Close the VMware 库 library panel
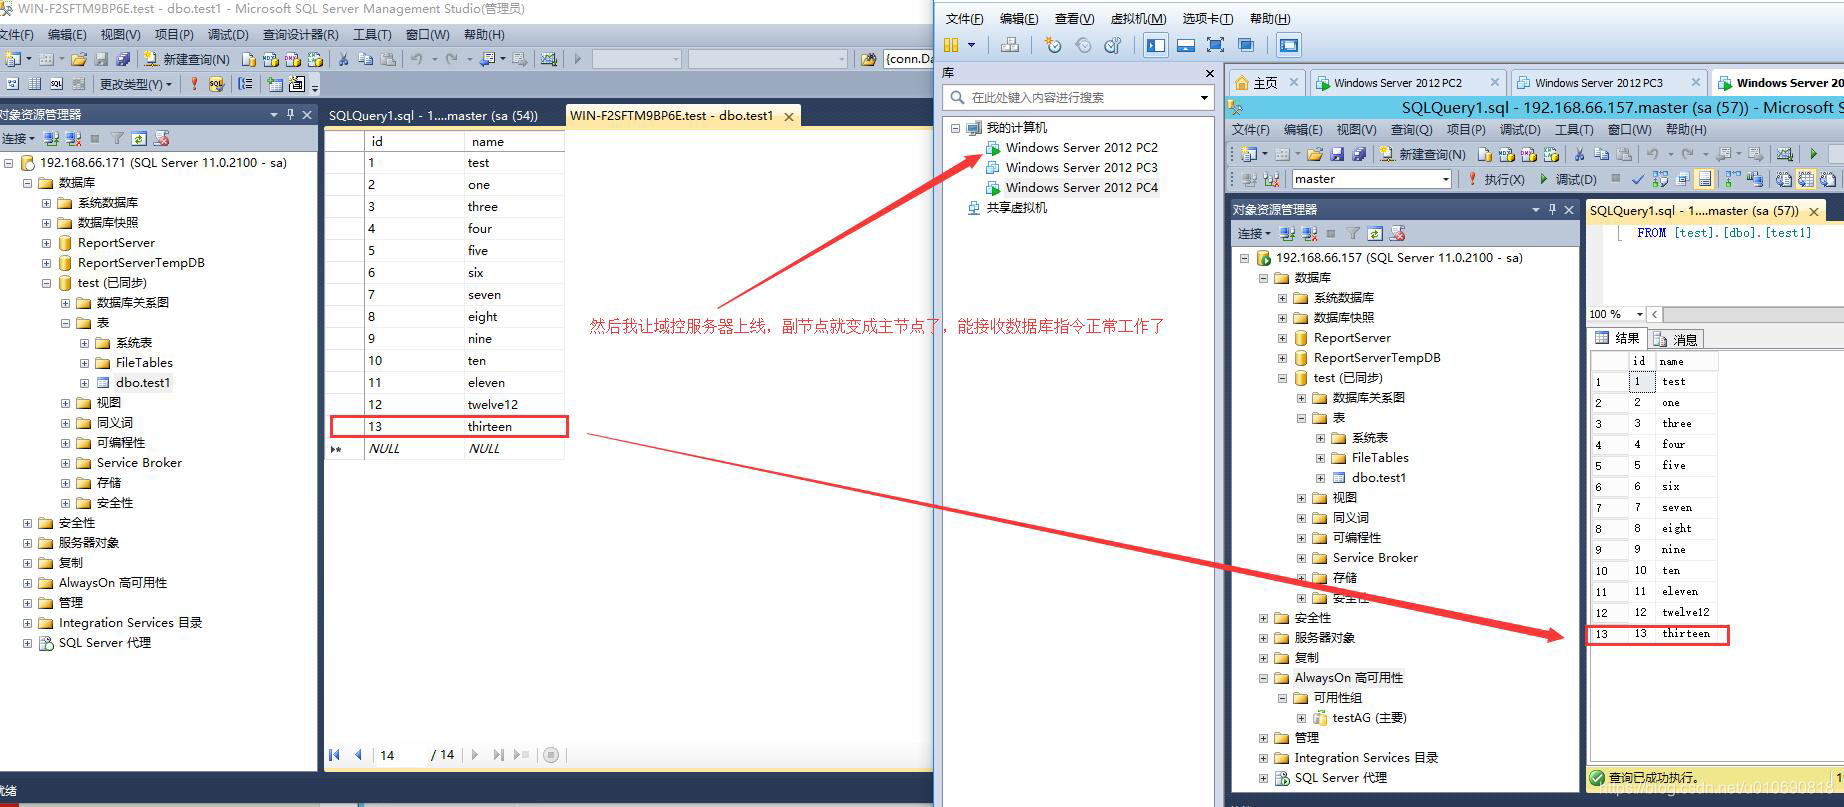 point(1210,73)
